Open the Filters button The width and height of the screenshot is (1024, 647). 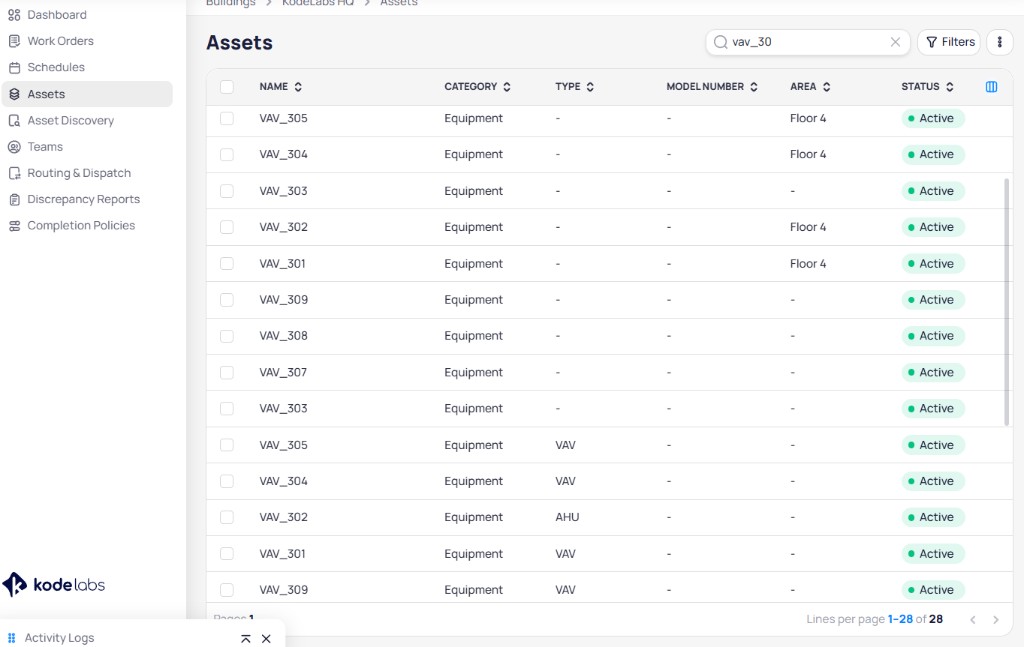(x=949, y=42)
